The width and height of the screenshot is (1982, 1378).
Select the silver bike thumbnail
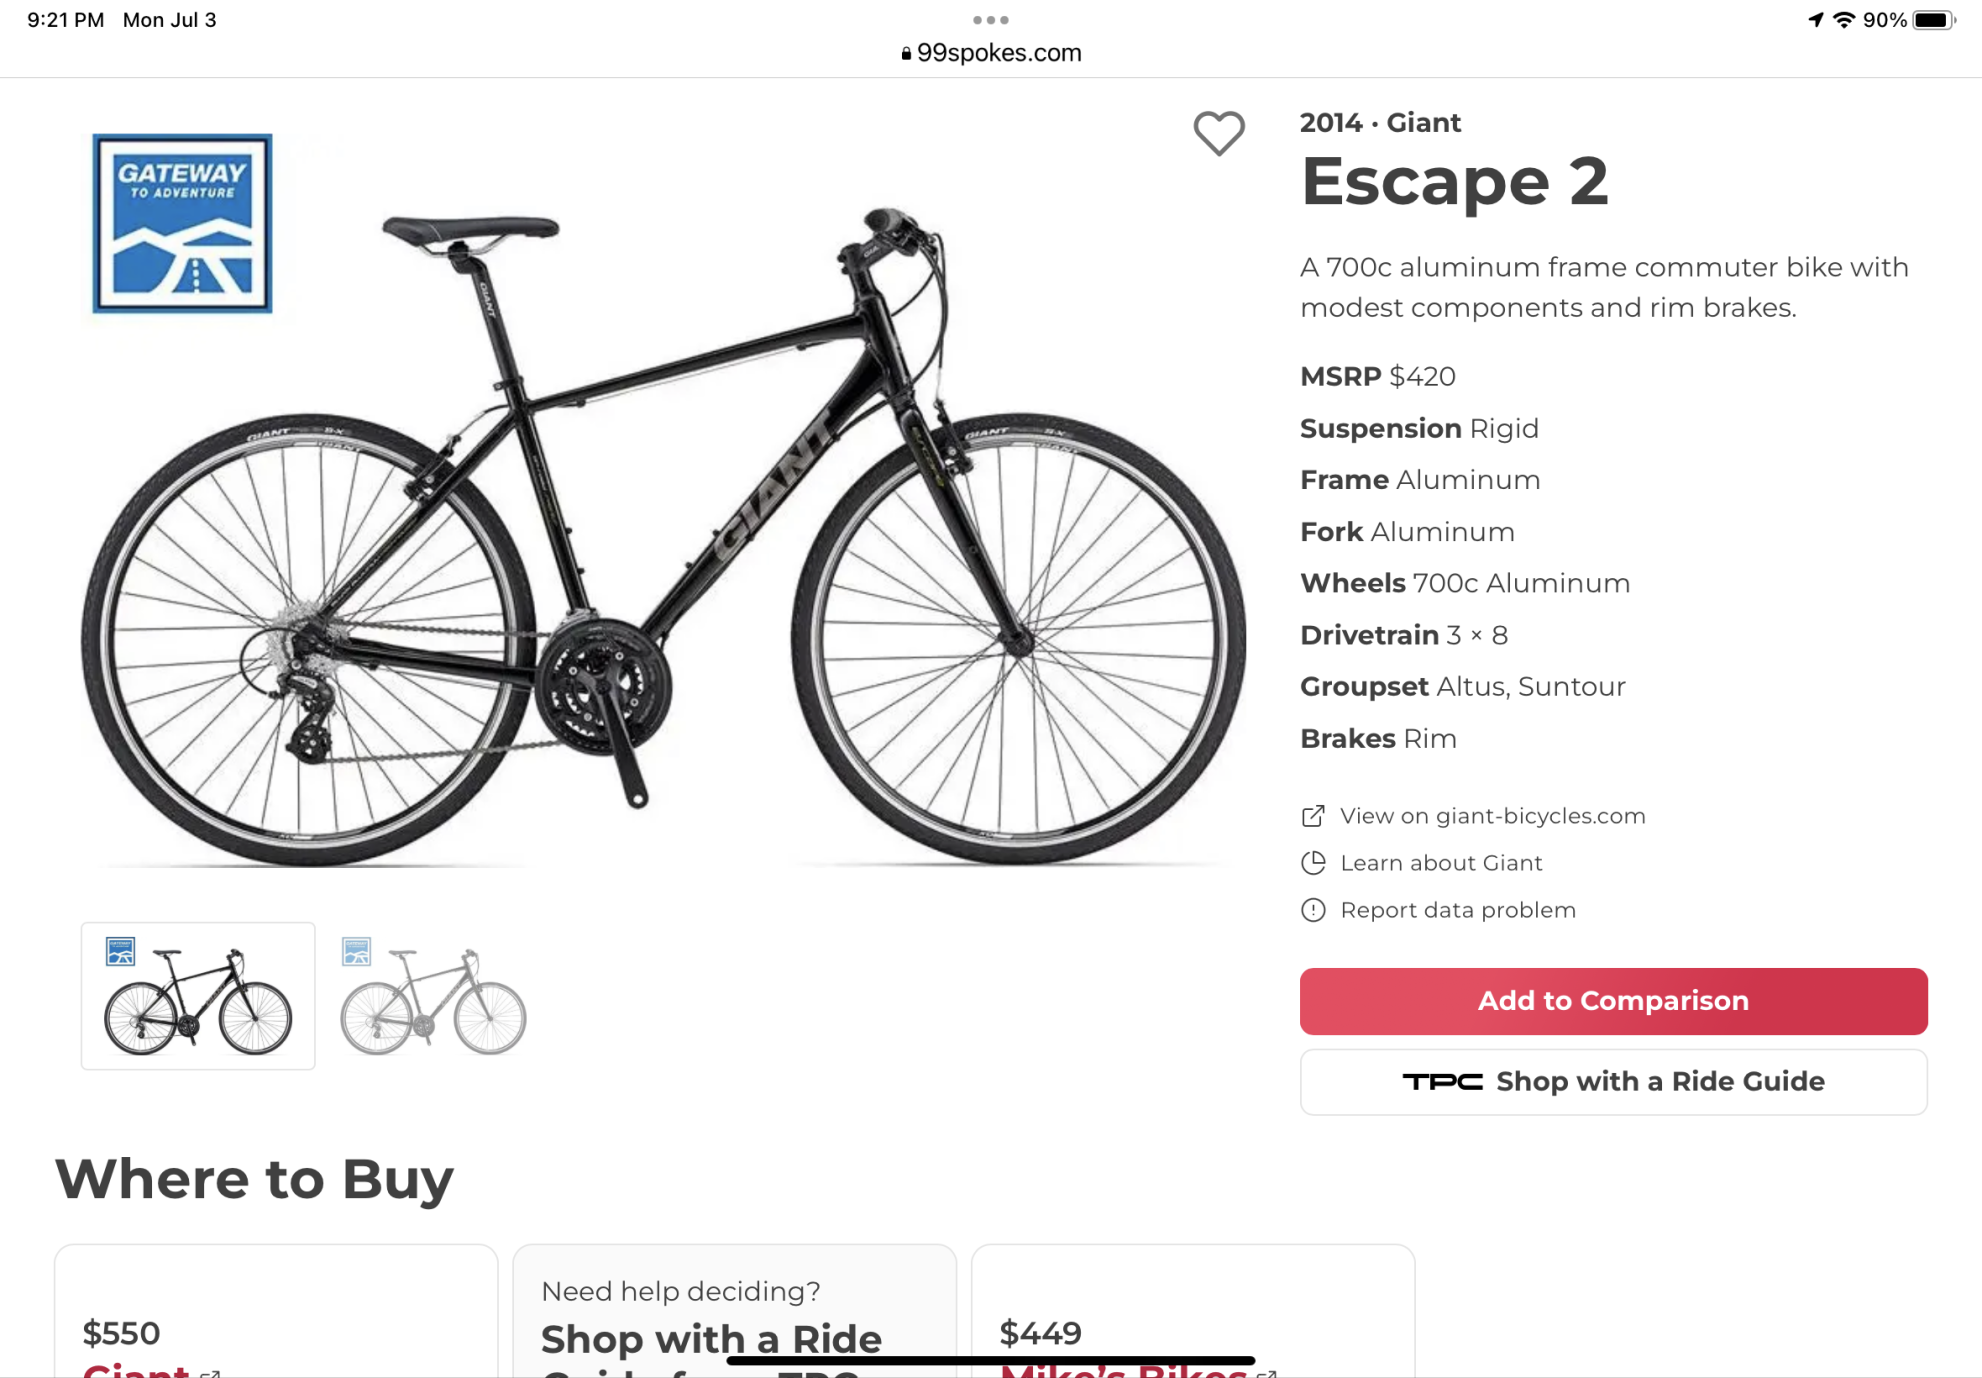coord(433,996)
